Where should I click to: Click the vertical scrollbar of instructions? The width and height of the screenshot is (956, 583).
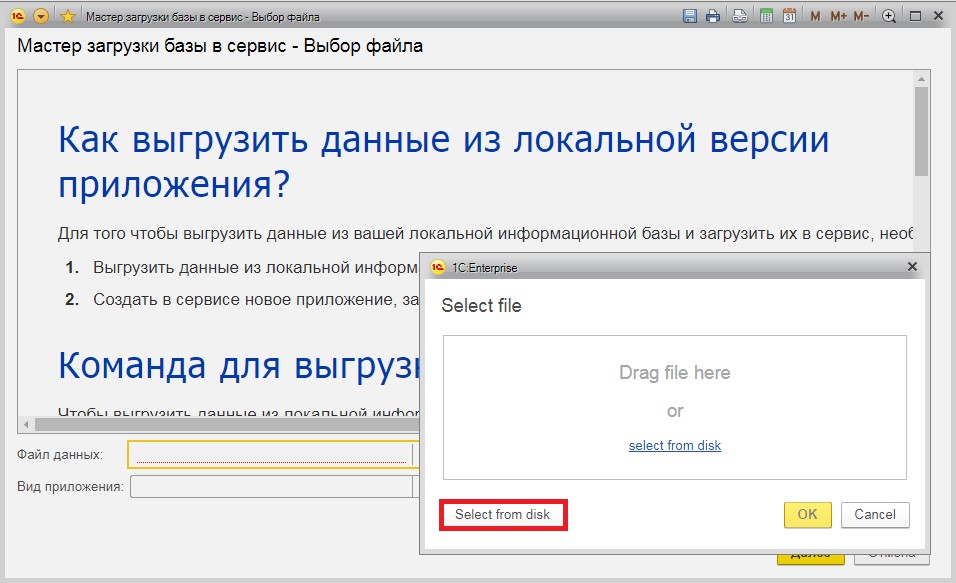[x=921, y=130]
